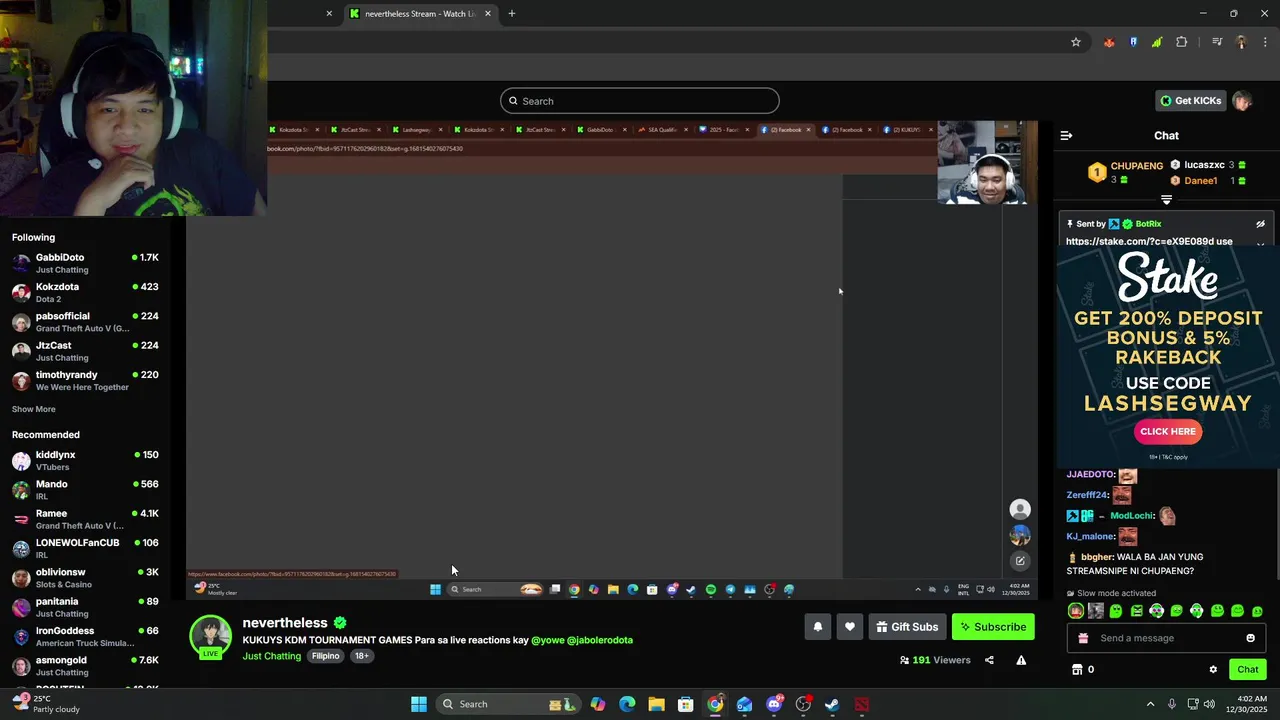Open the profile avatar menu
The image size is (1280, 720).
click(x=1242, y=101)
